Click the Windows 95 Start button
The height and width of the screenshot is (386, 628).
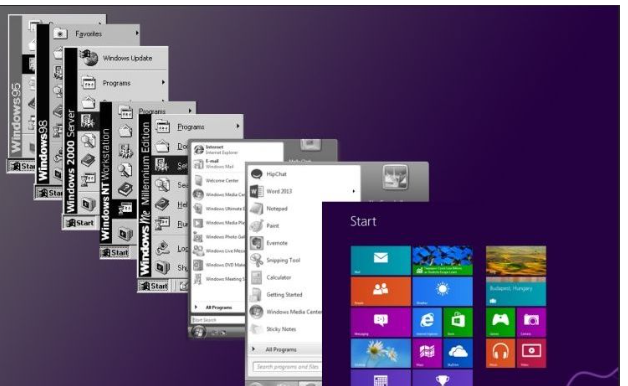(22, 166)
